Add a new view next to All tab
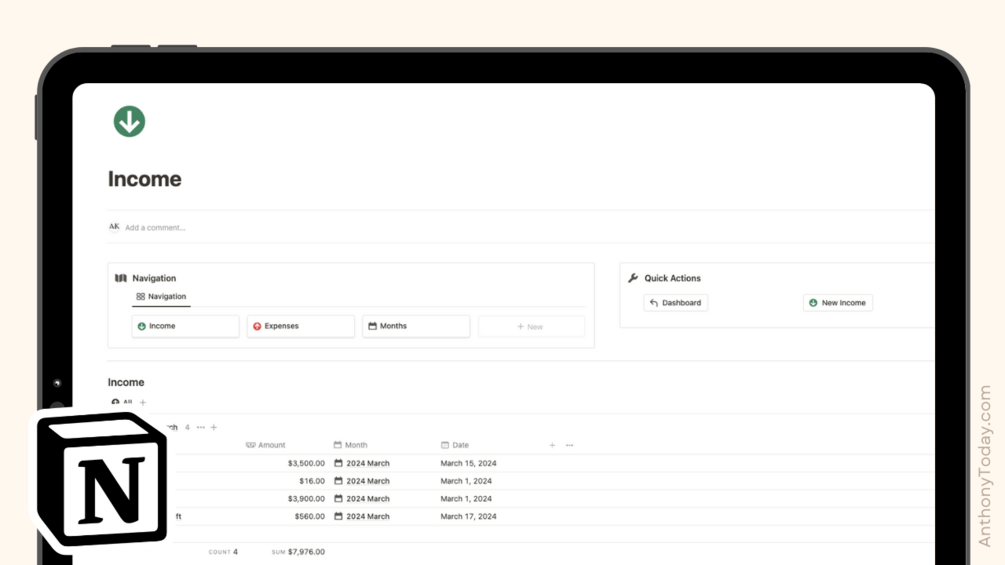This screenshot has height=565, width=1005. 143,402
